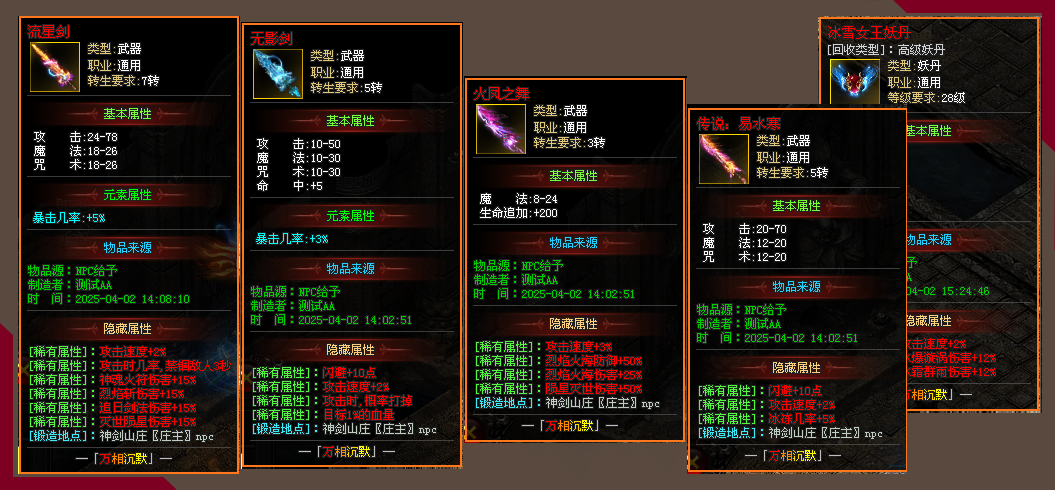Click 暴击几率:+5% in 流星剑 panel

(x=69, y=217)
